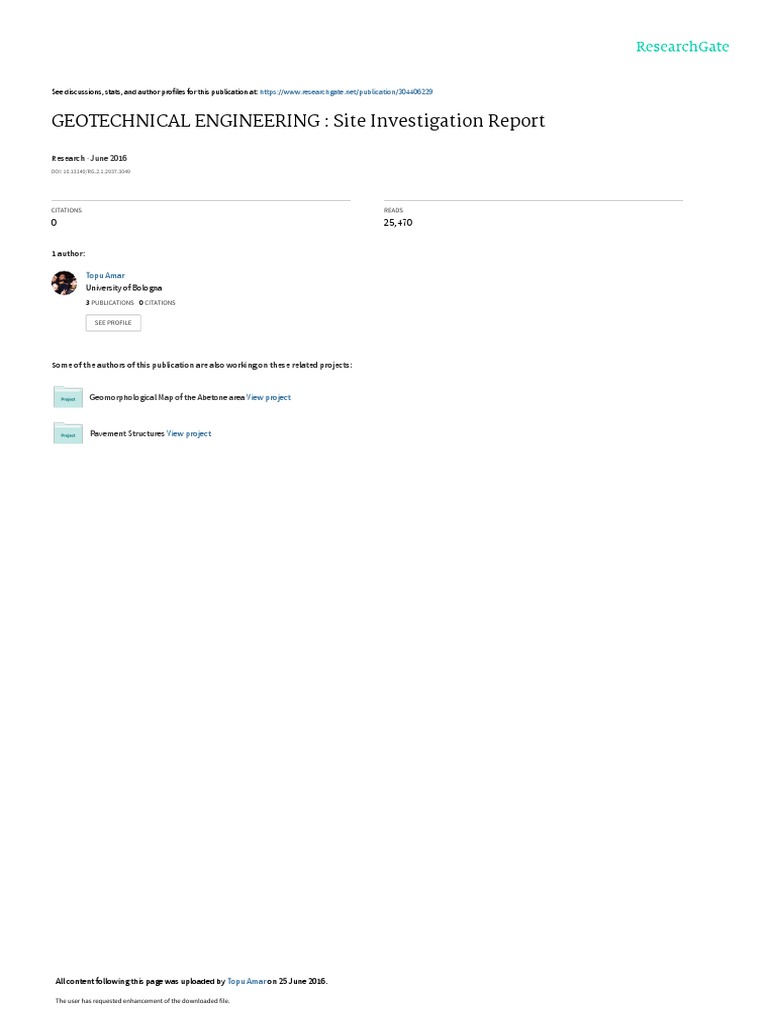Click the SEE PROFILE button

coord(113,323)
